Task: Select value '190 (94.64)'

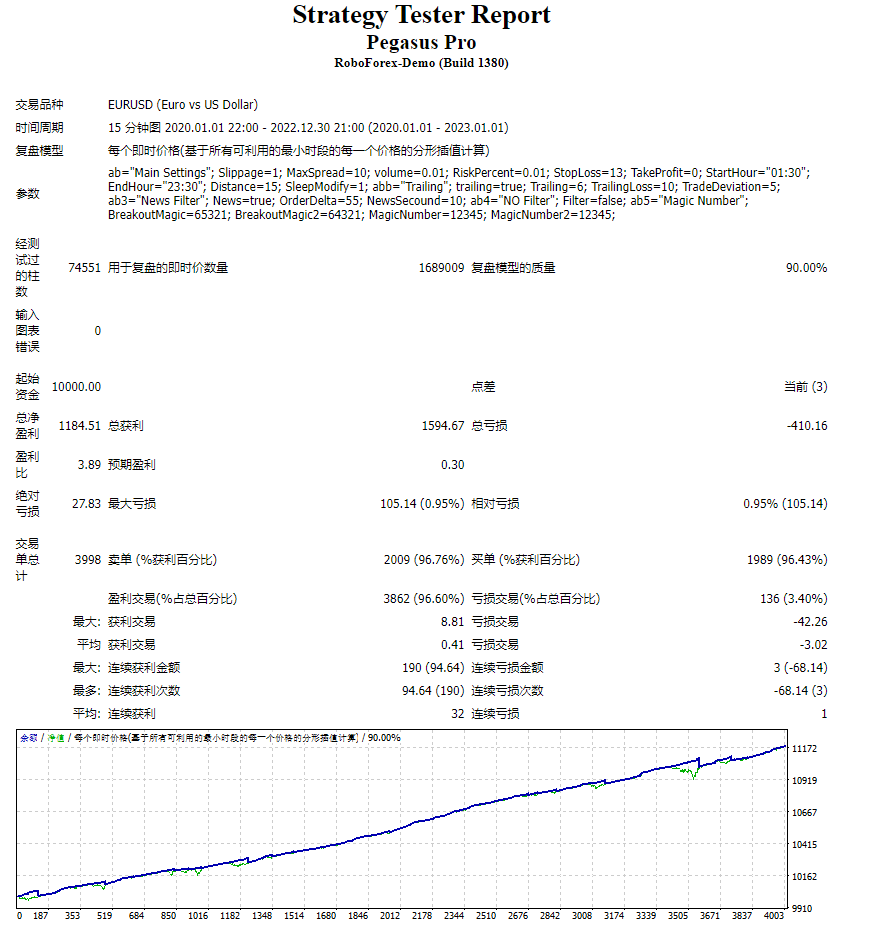Action: click(433, 667)
